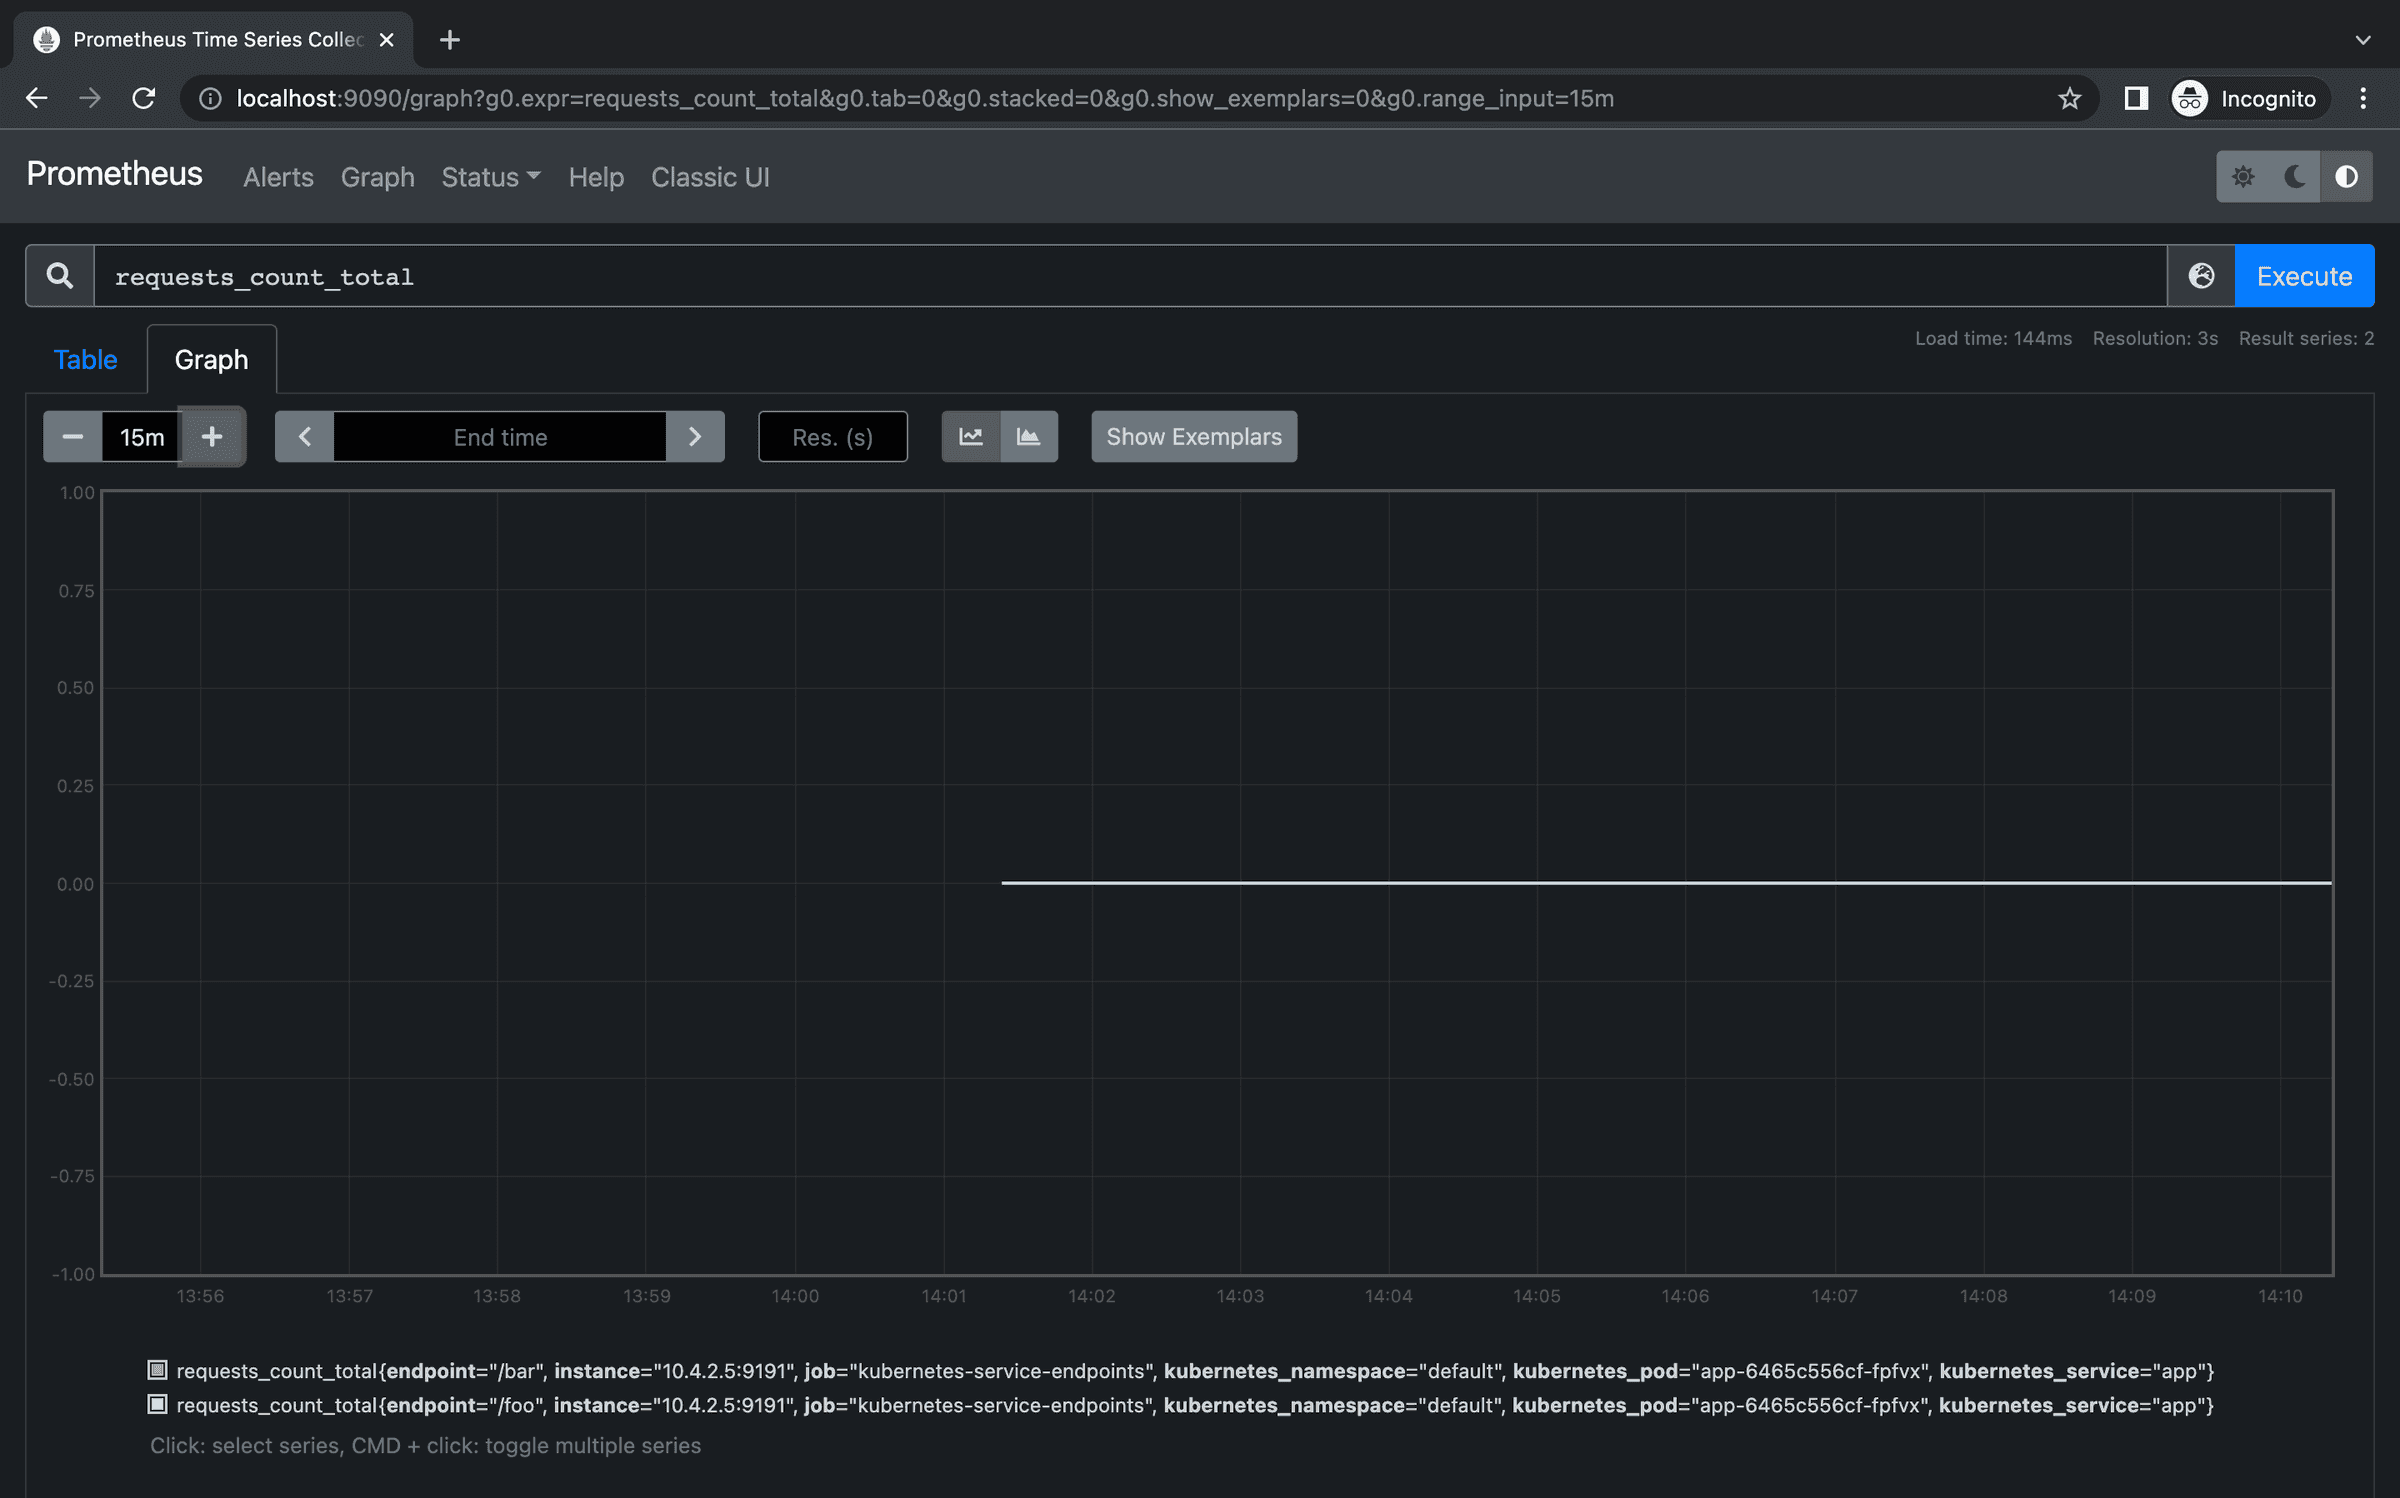The height and width of the screenshot is (1498, 2400).
Task: Switch to the Table tab
Action: [85, 359]
